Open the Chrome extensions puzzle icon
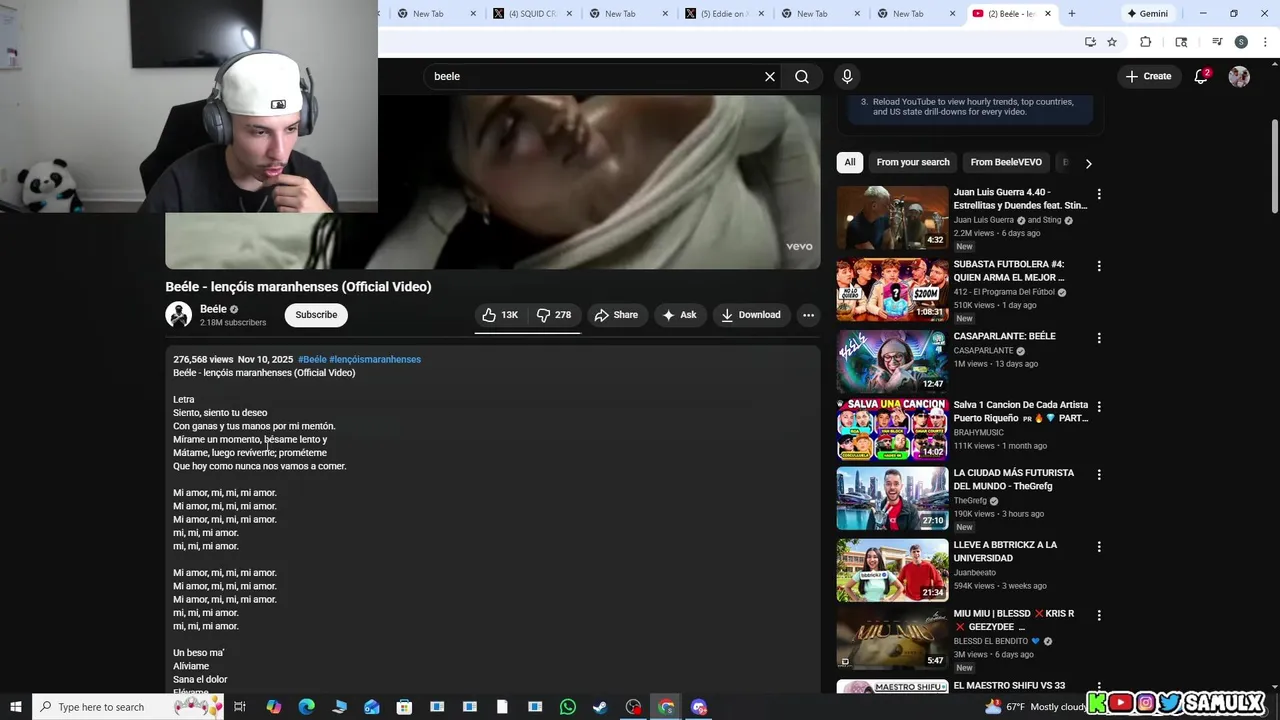1280x720 pixels. point(1146,42)
